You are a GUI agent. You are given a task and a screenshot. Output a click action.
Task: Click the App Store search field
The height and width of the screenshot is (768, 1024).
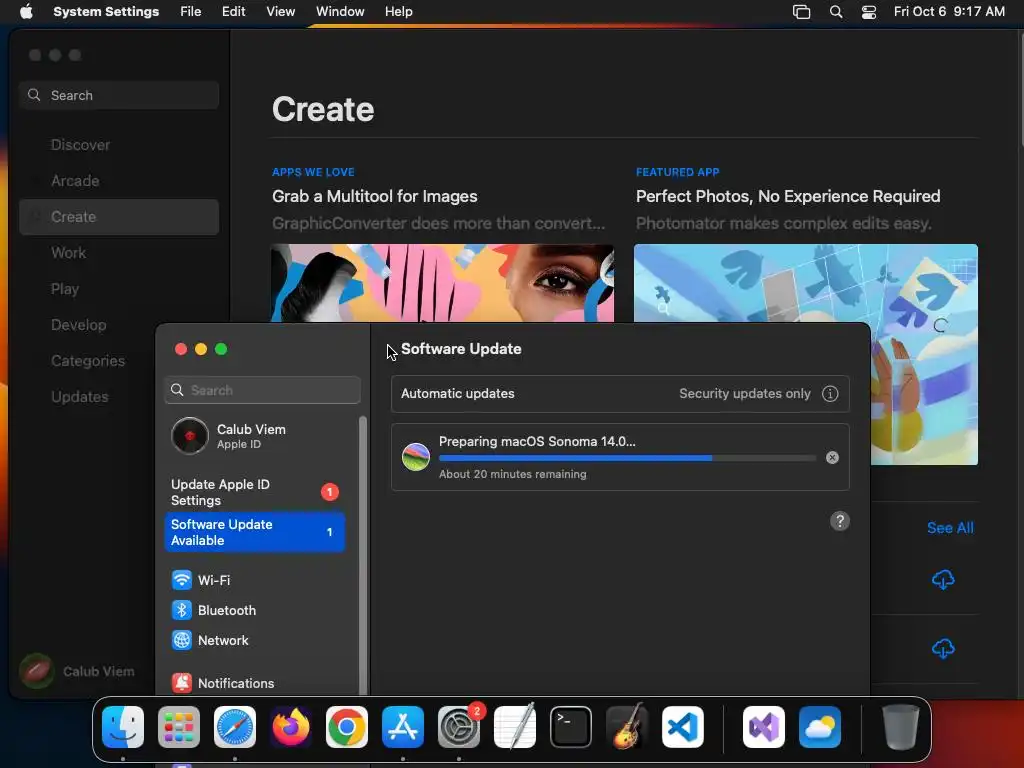point(119,95)
